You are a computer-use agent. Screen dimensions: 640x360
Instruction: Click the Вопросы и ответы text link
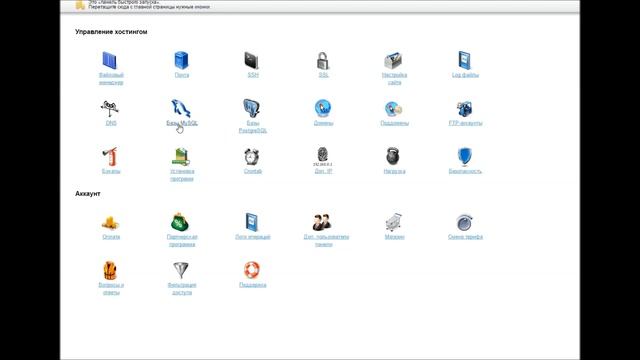pos(111,289)
